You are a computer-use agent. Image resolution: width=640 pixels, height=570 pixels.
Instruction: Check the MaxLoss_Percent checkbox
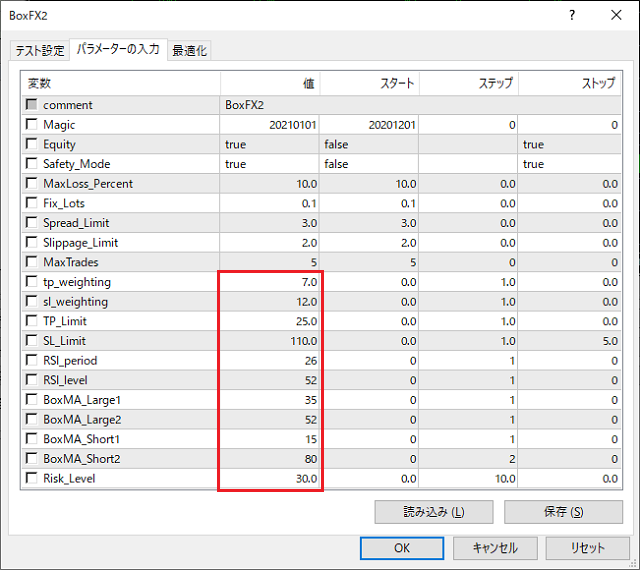(x=31, y=183)
